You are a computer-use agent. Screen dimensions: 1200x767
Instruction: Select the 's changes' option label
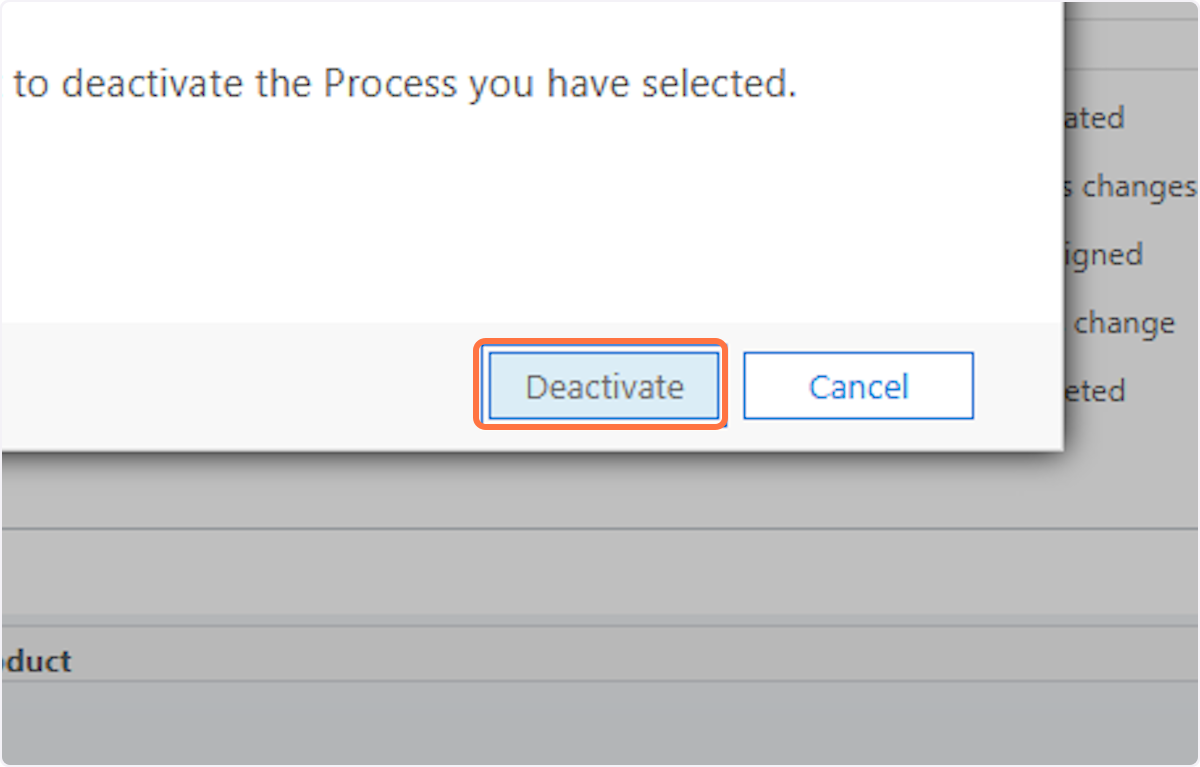pos(1130,186)
